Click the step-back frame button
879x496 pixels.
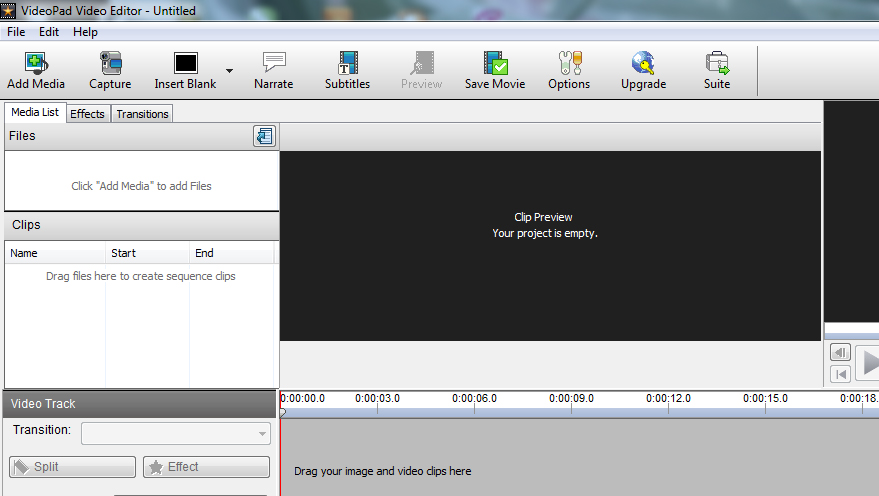point(840,353)
